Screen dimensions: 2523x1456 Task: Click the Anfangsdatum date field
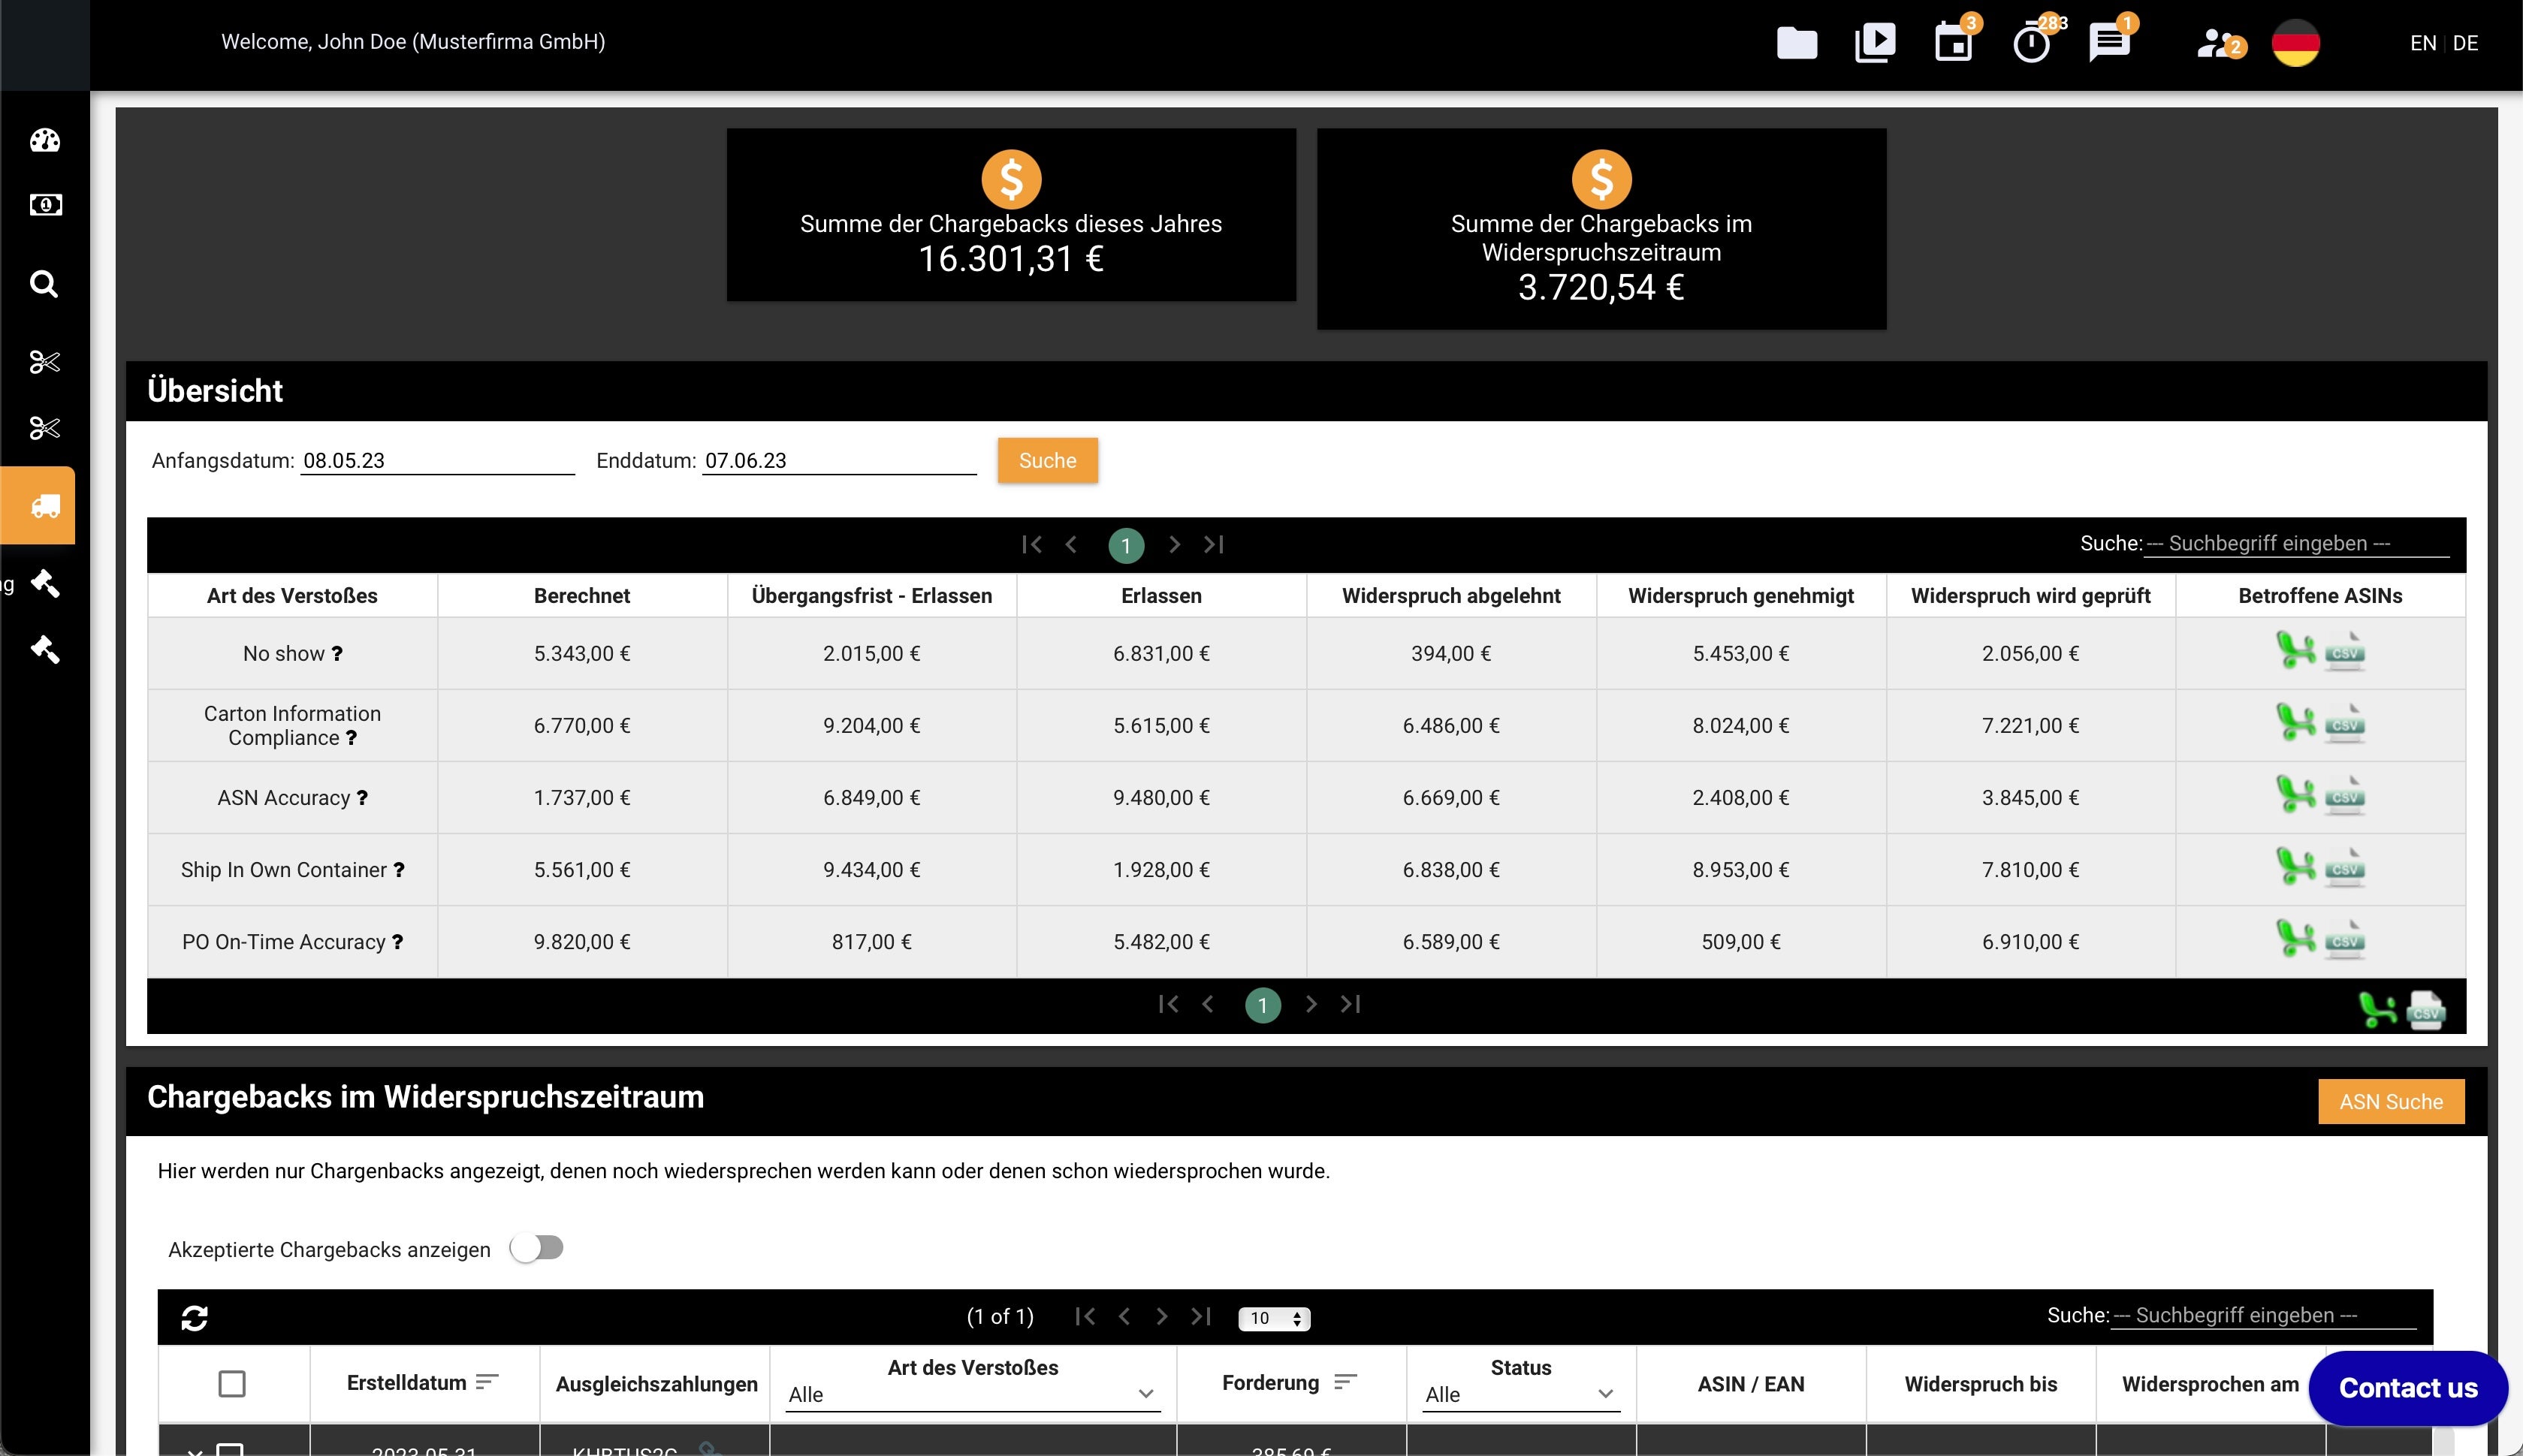(437, 461)
